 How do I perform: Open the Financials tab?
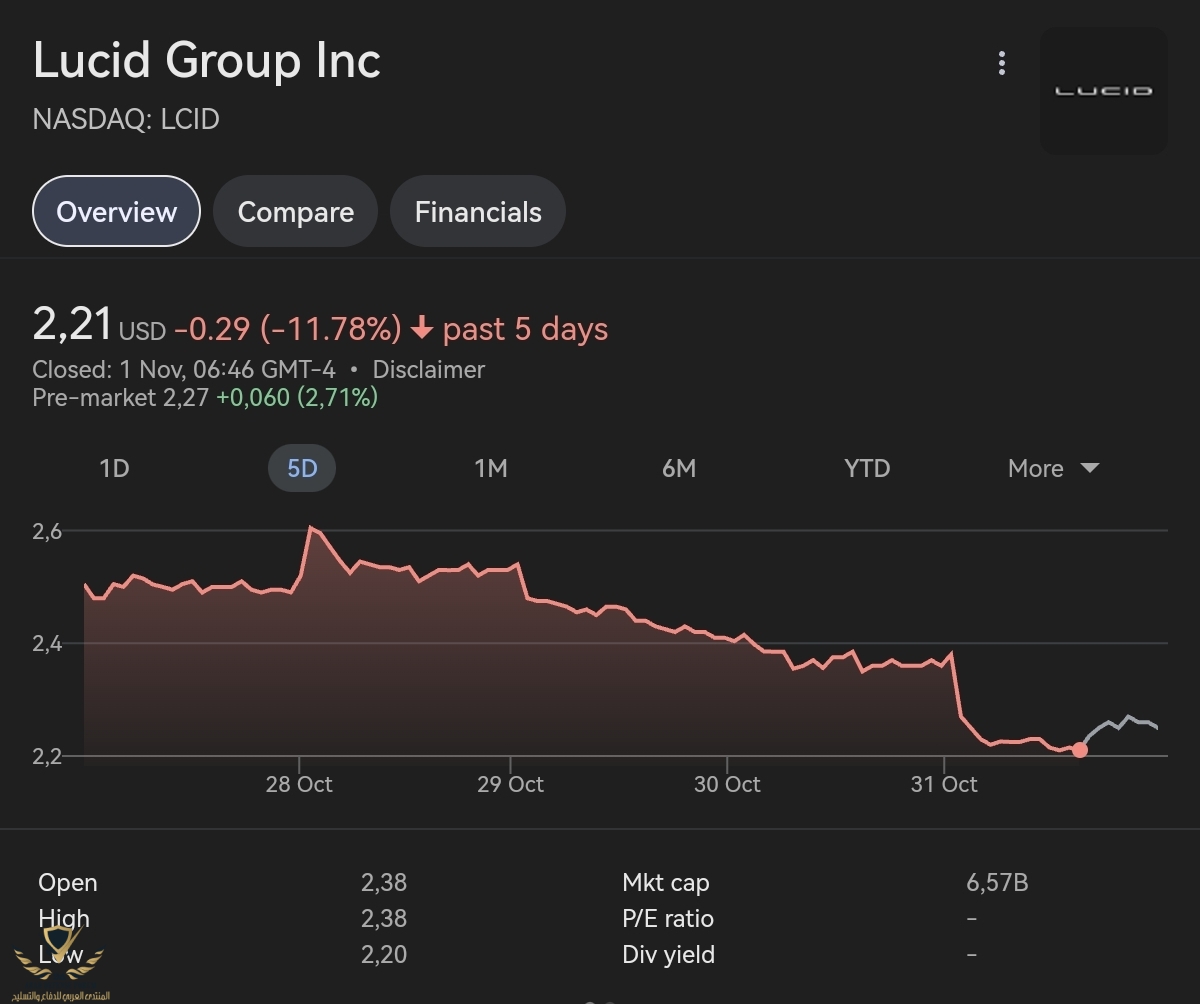pyautogui.click(x=478, y=212)
